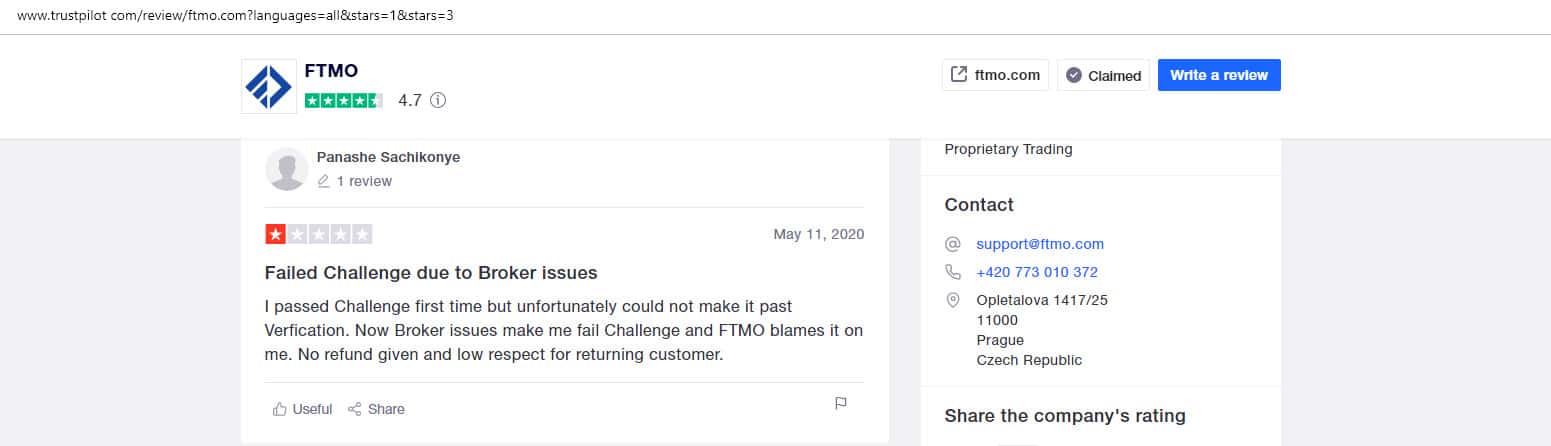Click the info icon beside 4.7 rating
The image size is (1551, 446).
click(x=438, y=100)
